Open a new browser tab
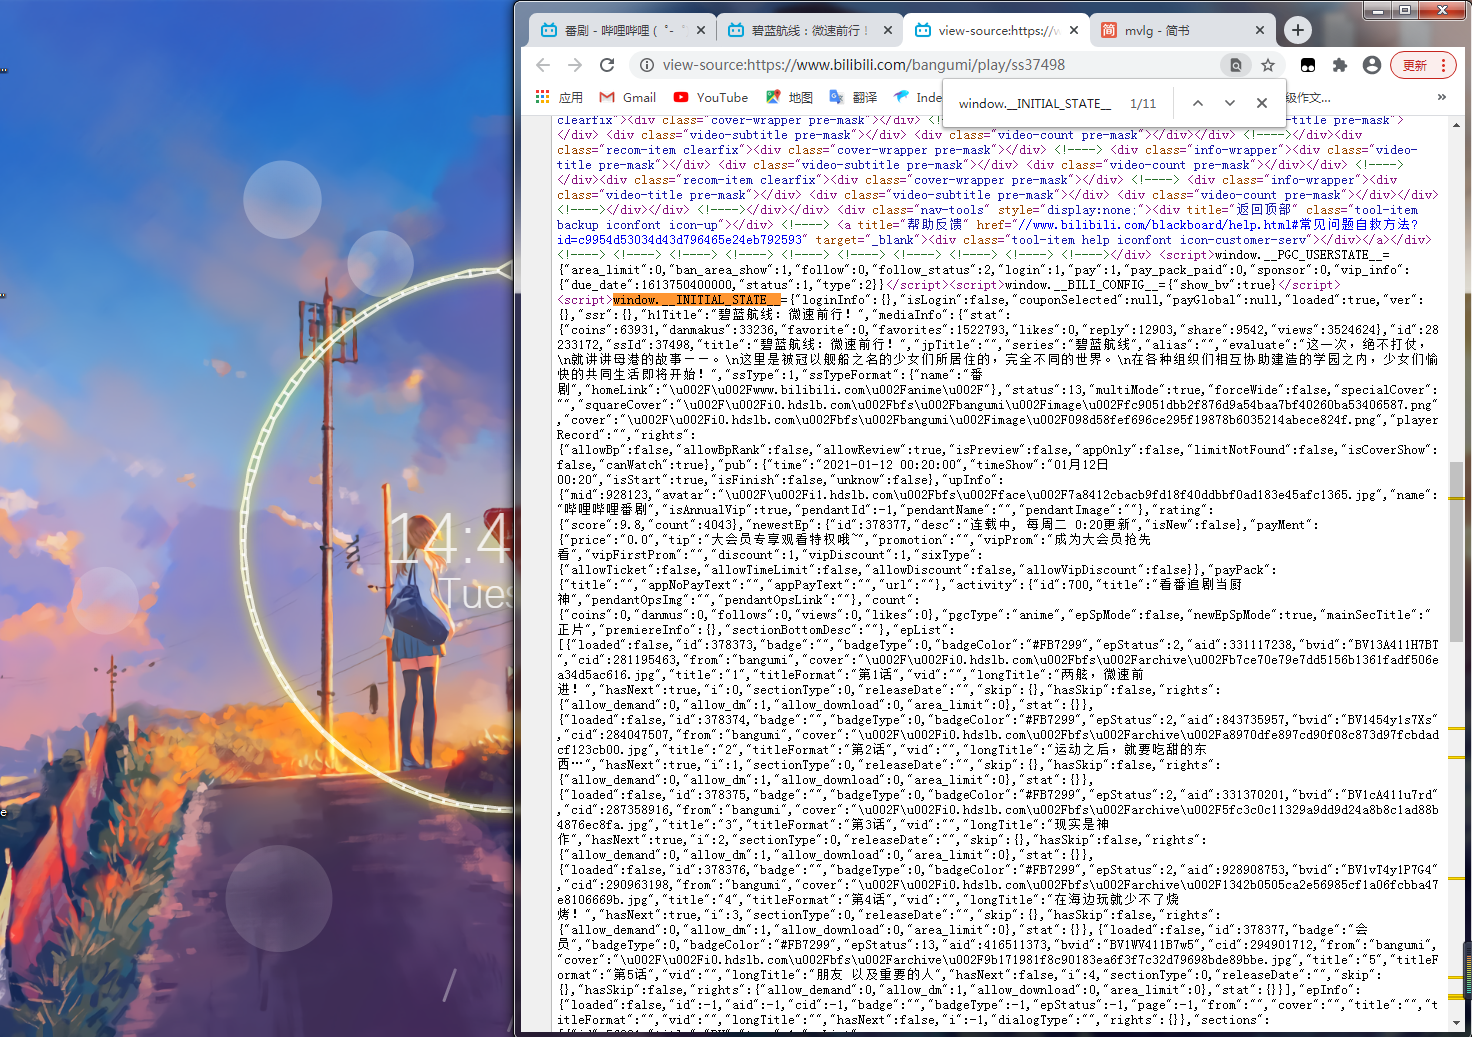The height and width of the screenshot is (1037, 1472). [x=1298, y=30]
